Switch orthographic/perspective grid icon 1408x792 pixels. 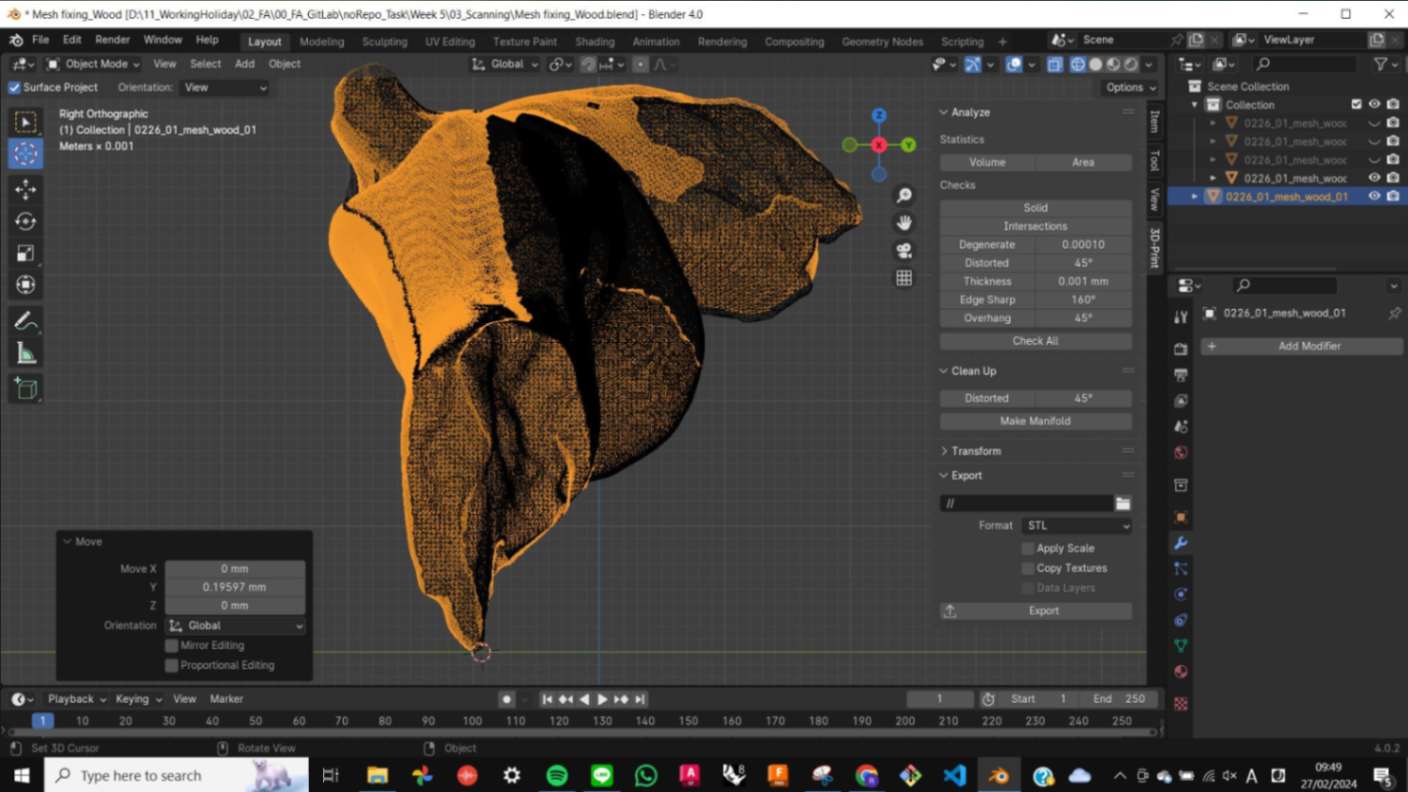coord(904,278)
